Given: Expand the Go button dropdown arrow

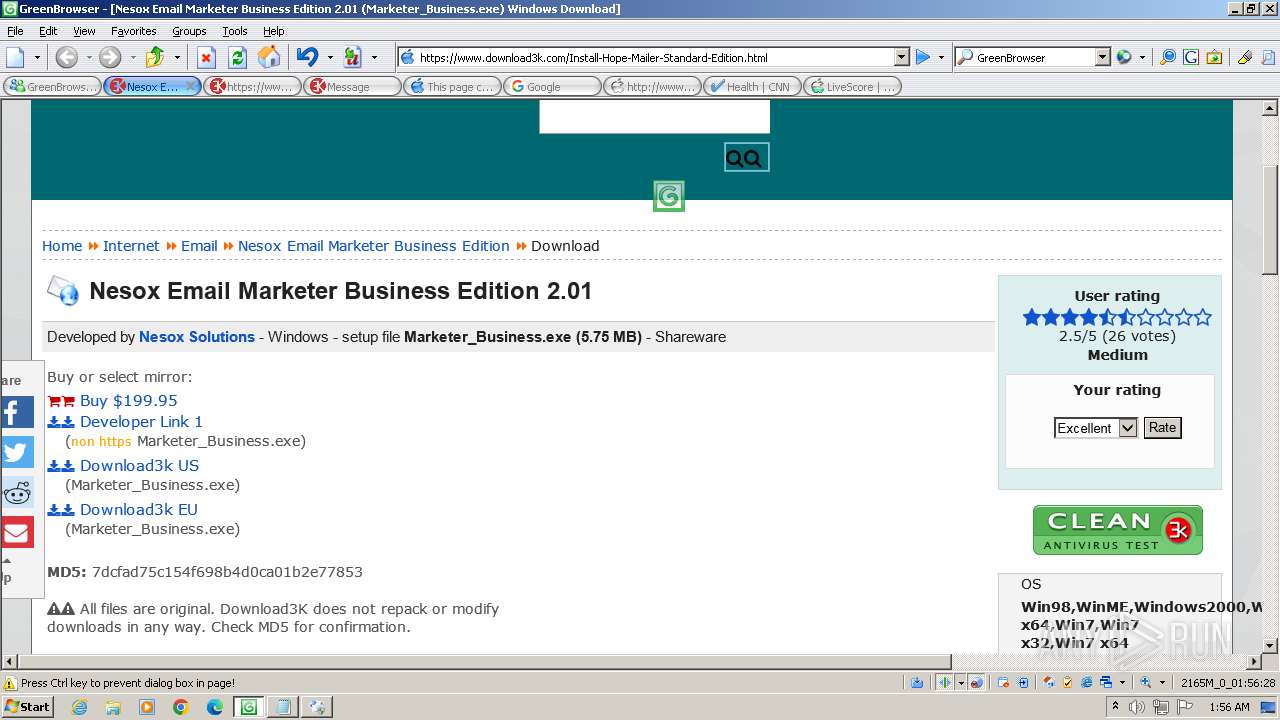Looking at the screenshot, I should pyautogui.click(x=941, y=57).
